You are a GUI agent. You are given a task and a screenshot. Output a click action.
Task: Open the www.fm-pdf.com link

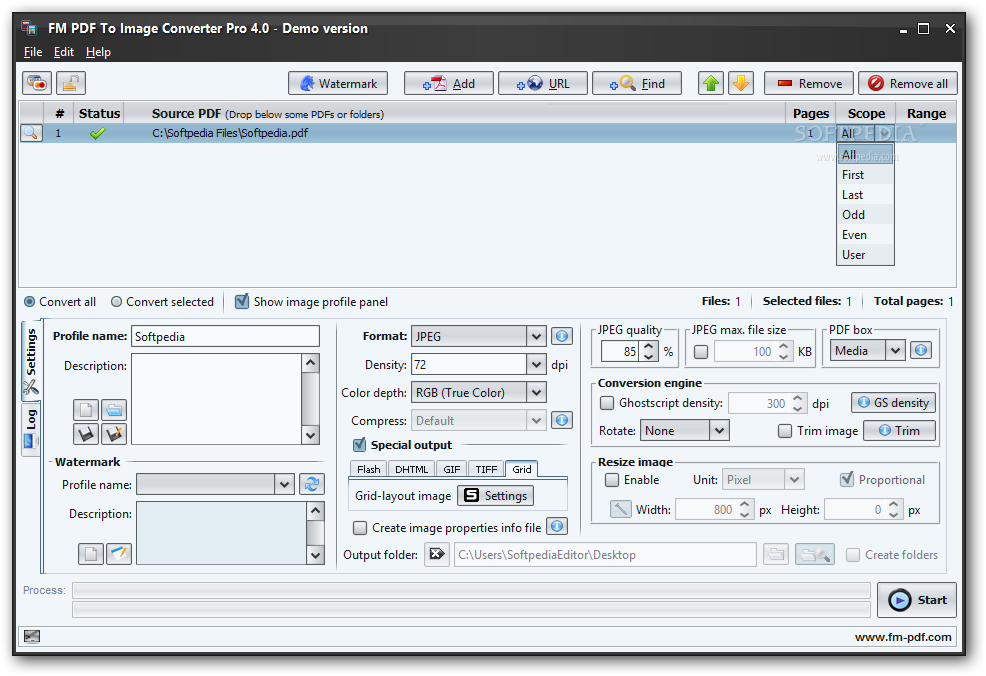903,637
